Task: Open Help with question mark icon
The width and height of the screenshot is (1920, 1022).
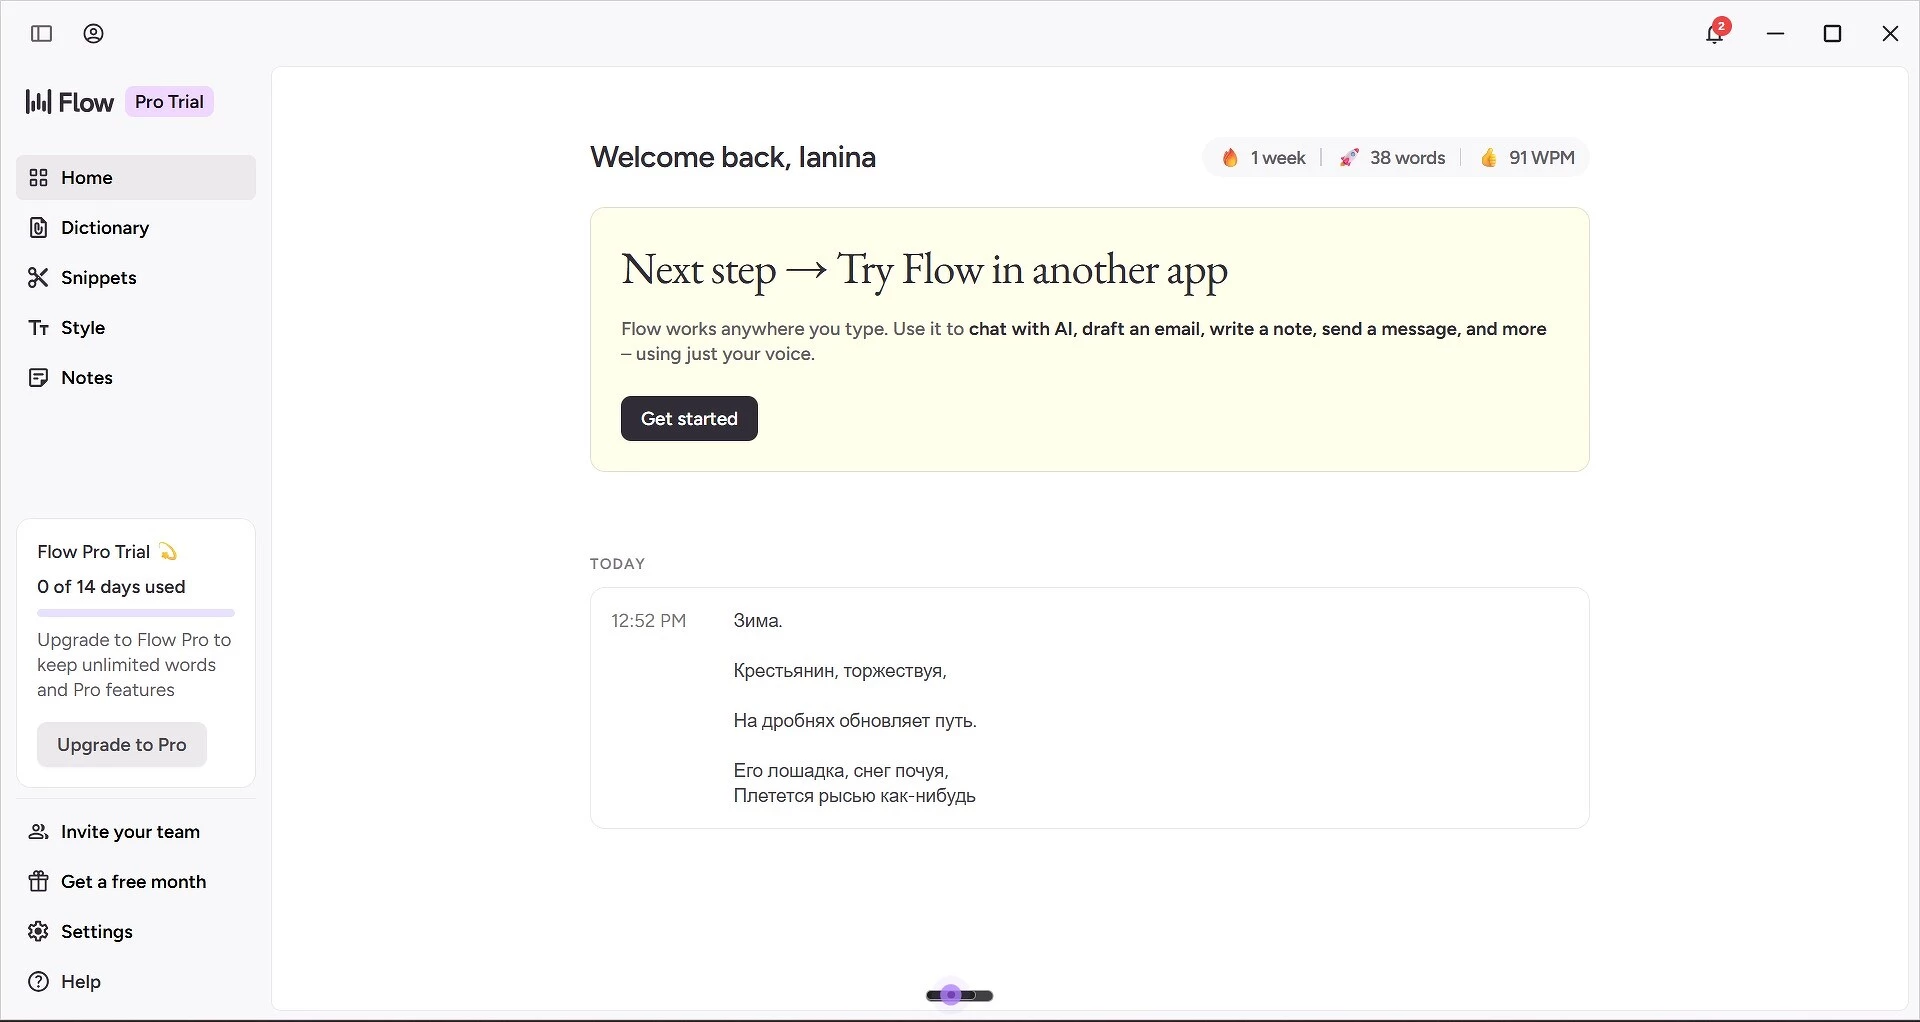Action: (x=38, y=982)
